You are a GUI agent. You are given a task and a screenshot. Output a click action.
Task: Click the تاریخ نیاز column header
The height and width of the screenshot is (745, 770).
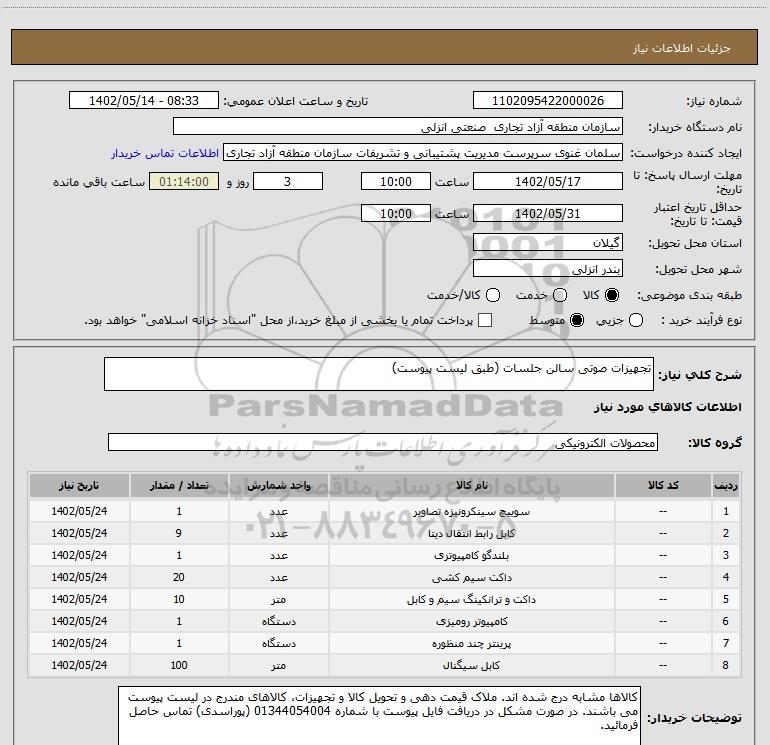(79, 486)
